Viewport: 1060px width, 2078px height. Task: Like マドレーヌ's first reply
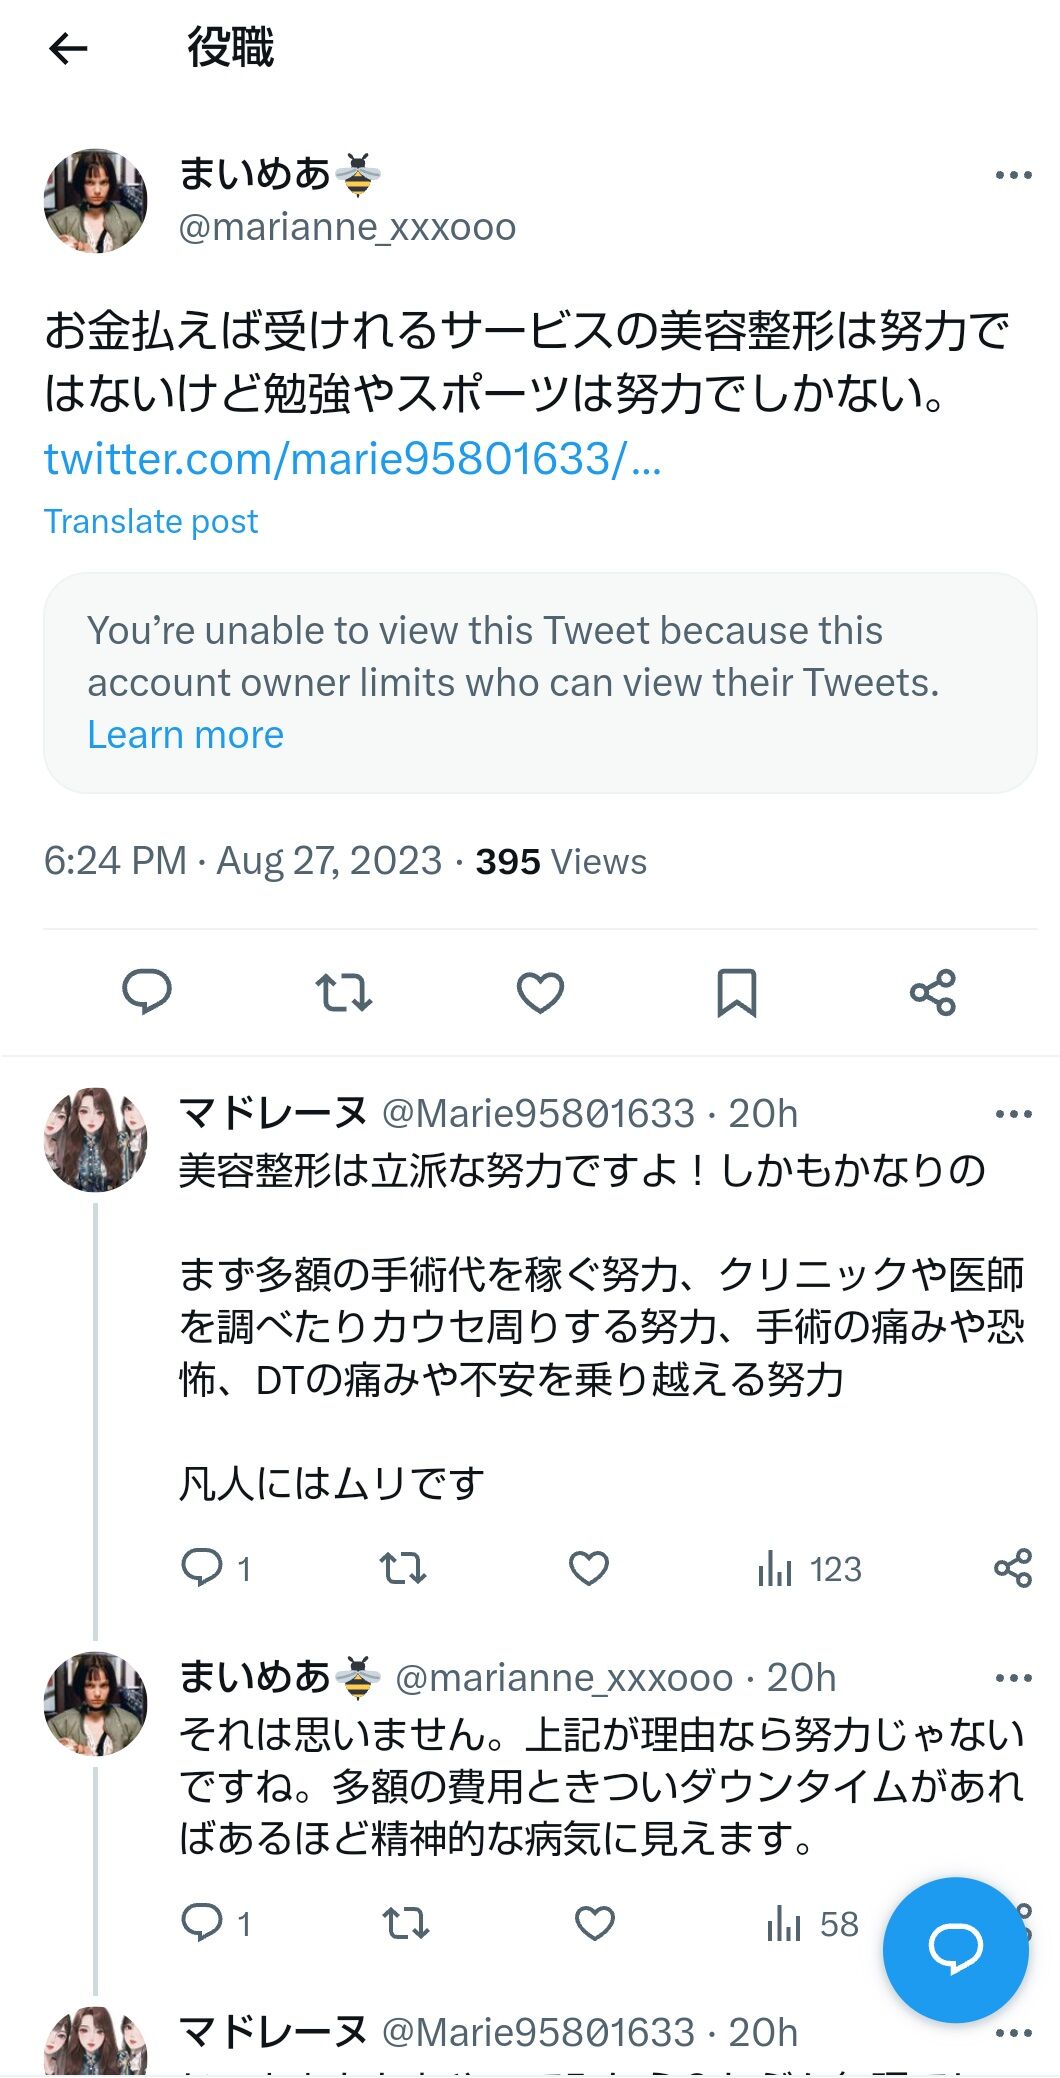click(x=589, y=1568)
